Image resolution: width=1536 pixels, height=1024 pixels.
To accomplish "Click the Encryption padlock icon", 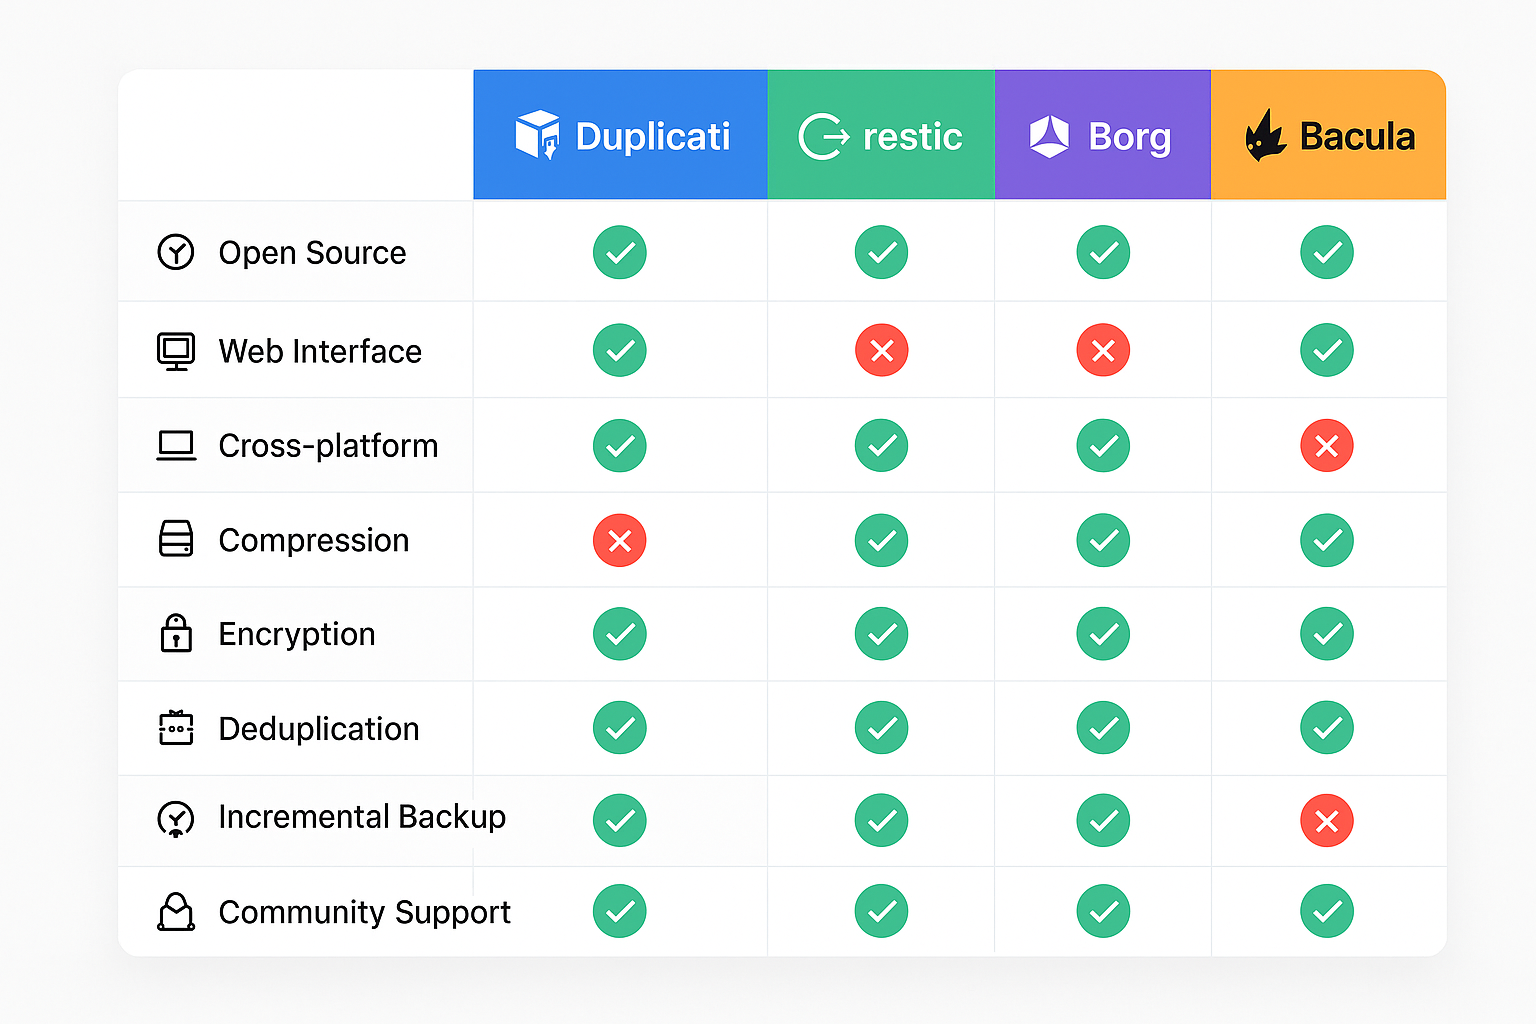I will (x=176, y=633).
